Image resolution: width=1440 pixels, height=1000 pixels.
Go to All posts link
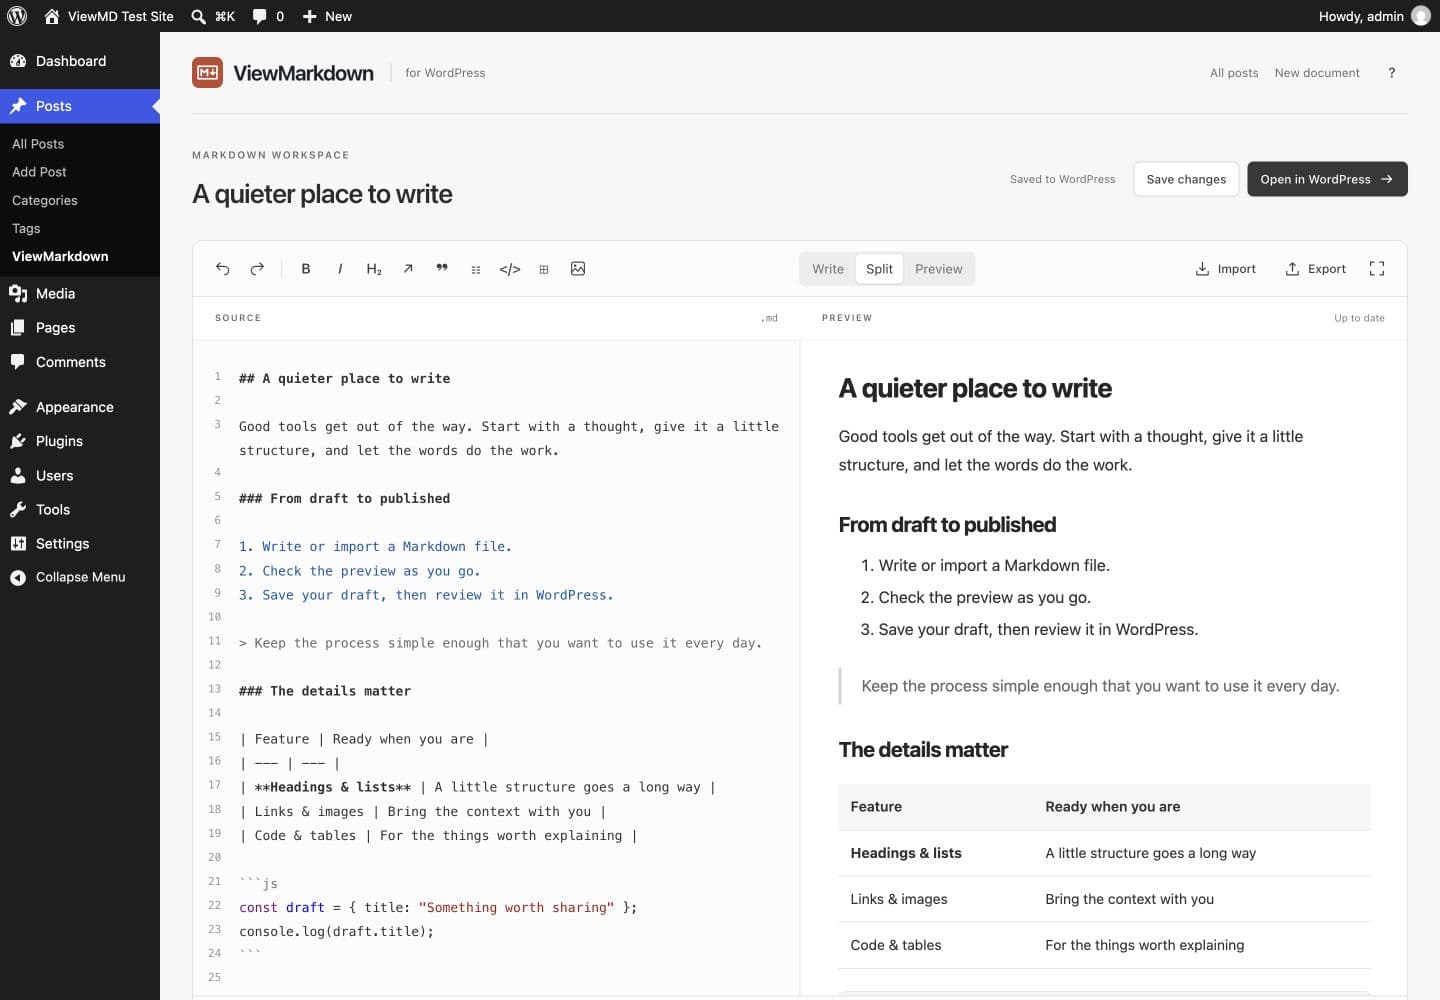point(1234,73)
